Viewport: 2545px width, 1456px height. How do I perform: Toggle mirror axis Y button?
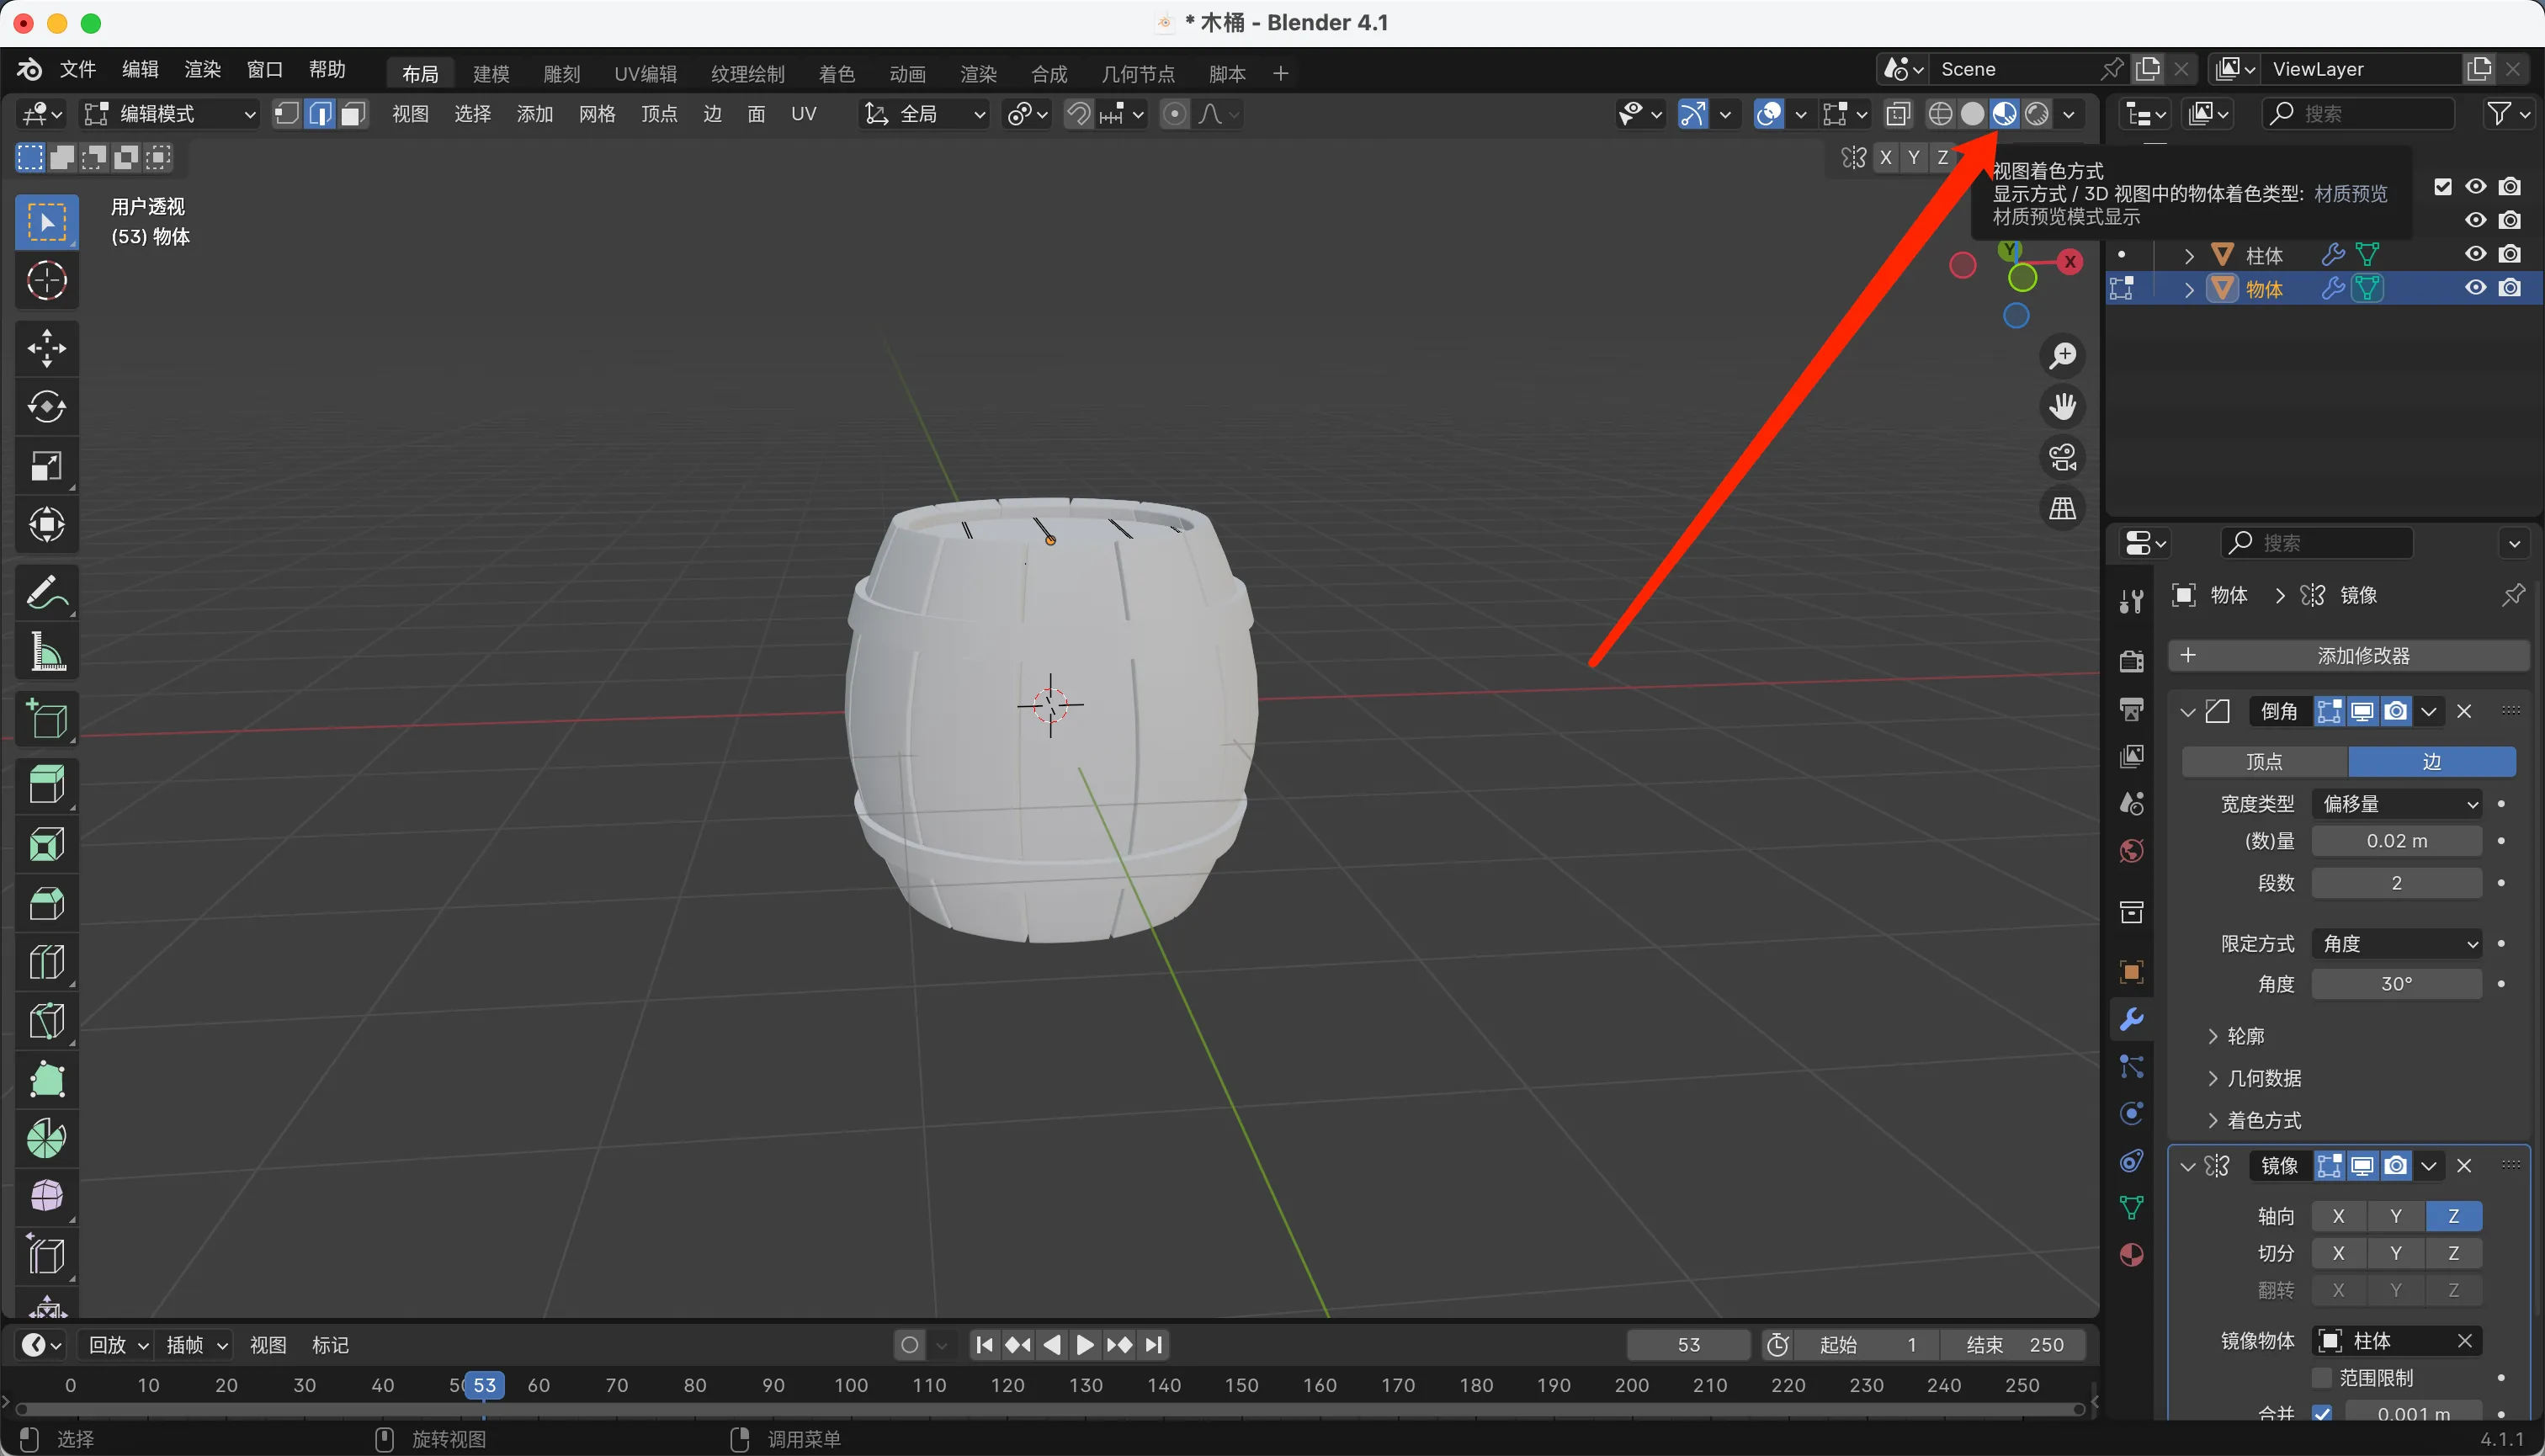[x=2395, y=1216]
